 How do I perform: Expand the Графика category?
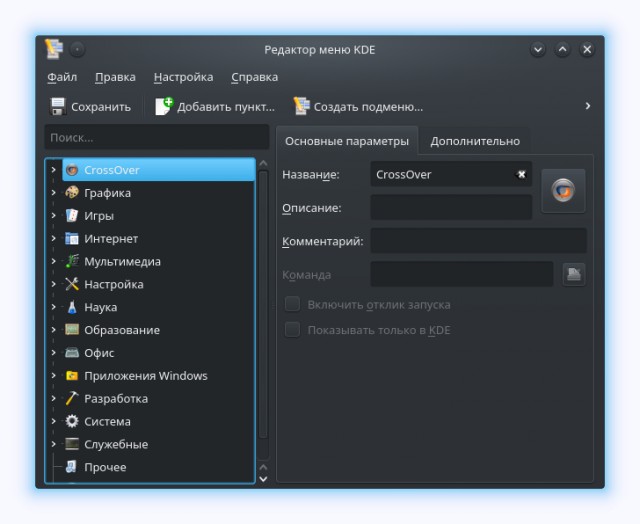tap(53, 192)
